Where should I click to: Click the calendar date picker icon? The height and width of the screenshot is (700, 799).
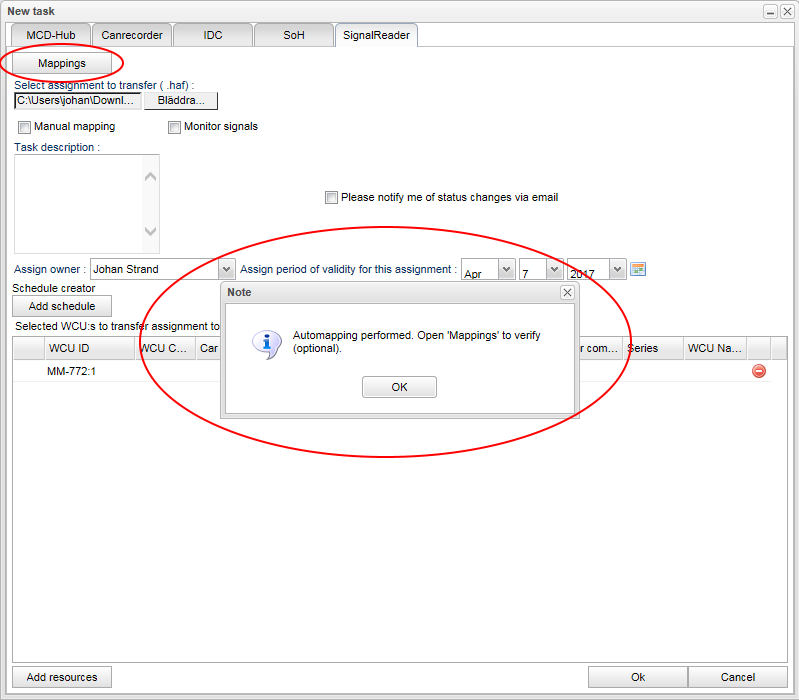tap(639, 269)
